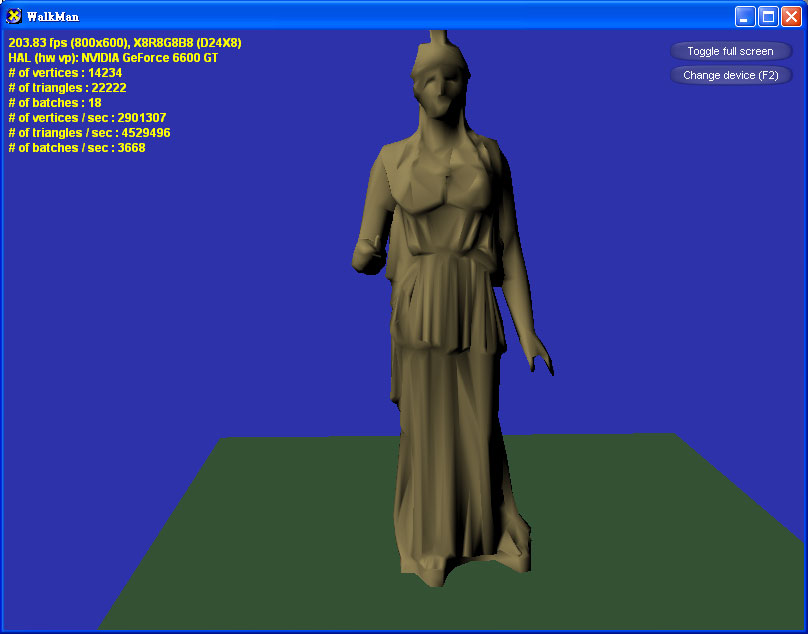Click '# of triangles / sec : 4529496'
The width and height of the screenshot is (808, 634).
[x=89, y=132]
